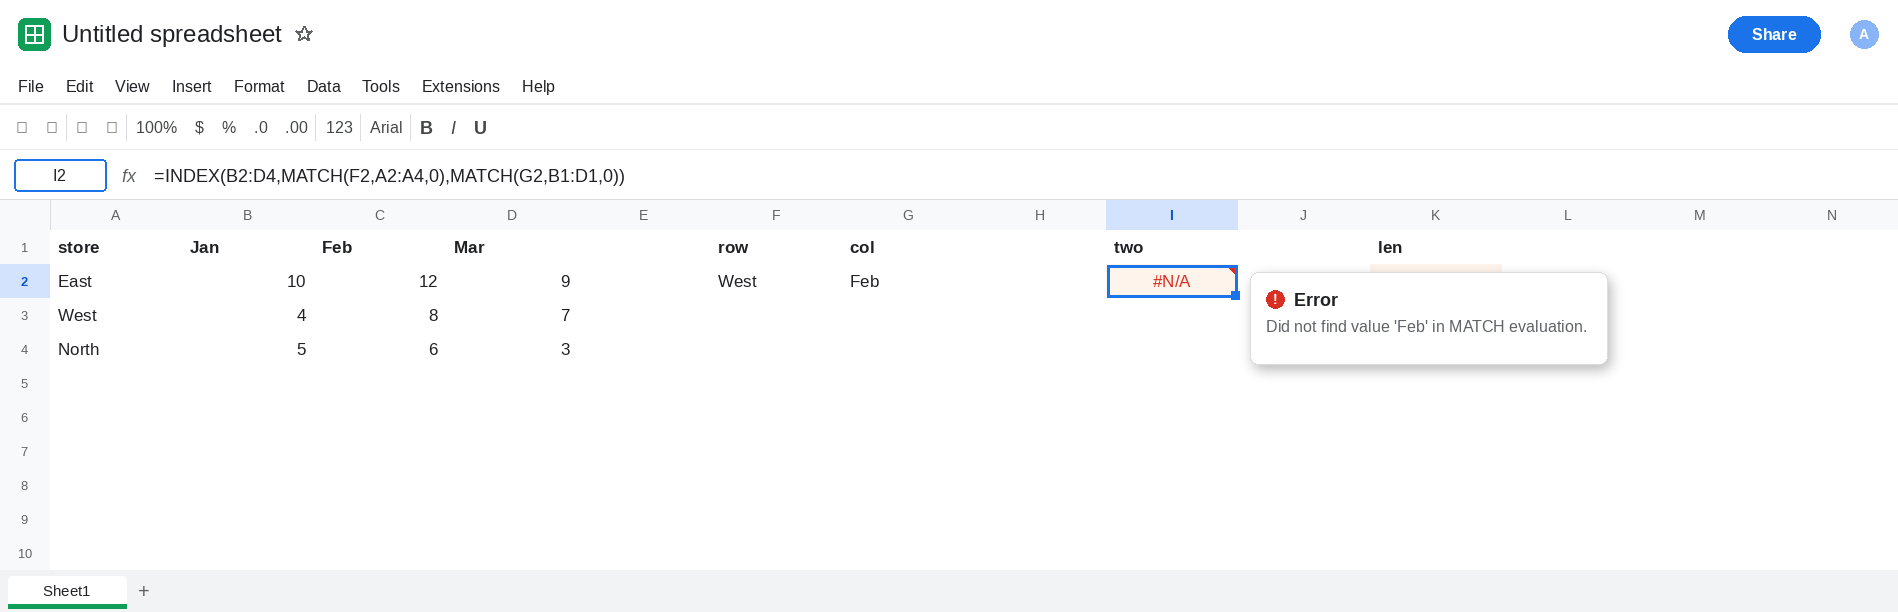Click the 'row' header cell
The image size is (1898, 612).
click(776, 247)
